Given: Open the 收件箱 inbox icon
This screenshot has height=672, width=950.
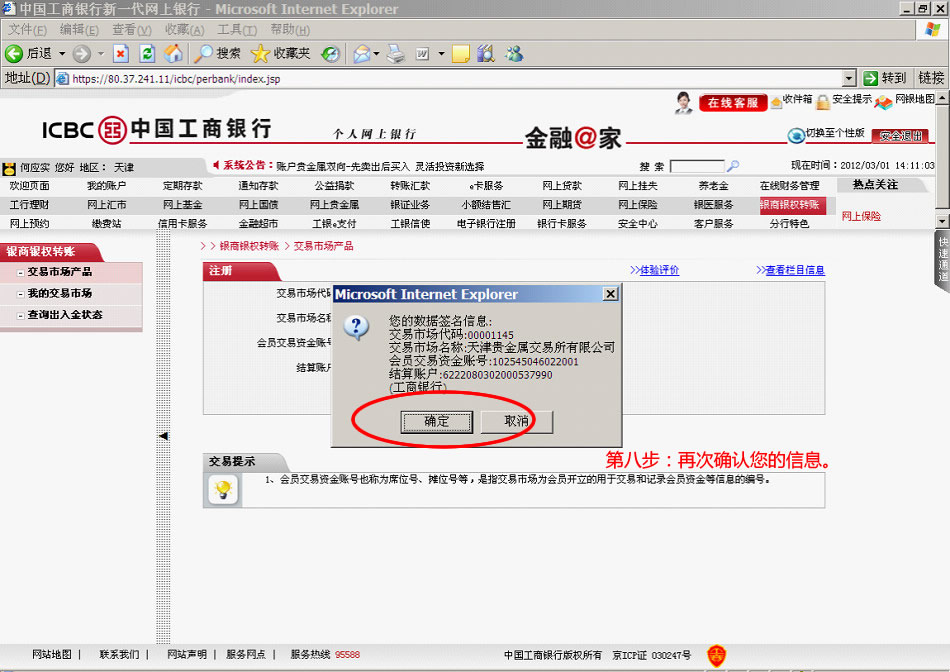Looking at the screenshot, I should pos(776,103).
